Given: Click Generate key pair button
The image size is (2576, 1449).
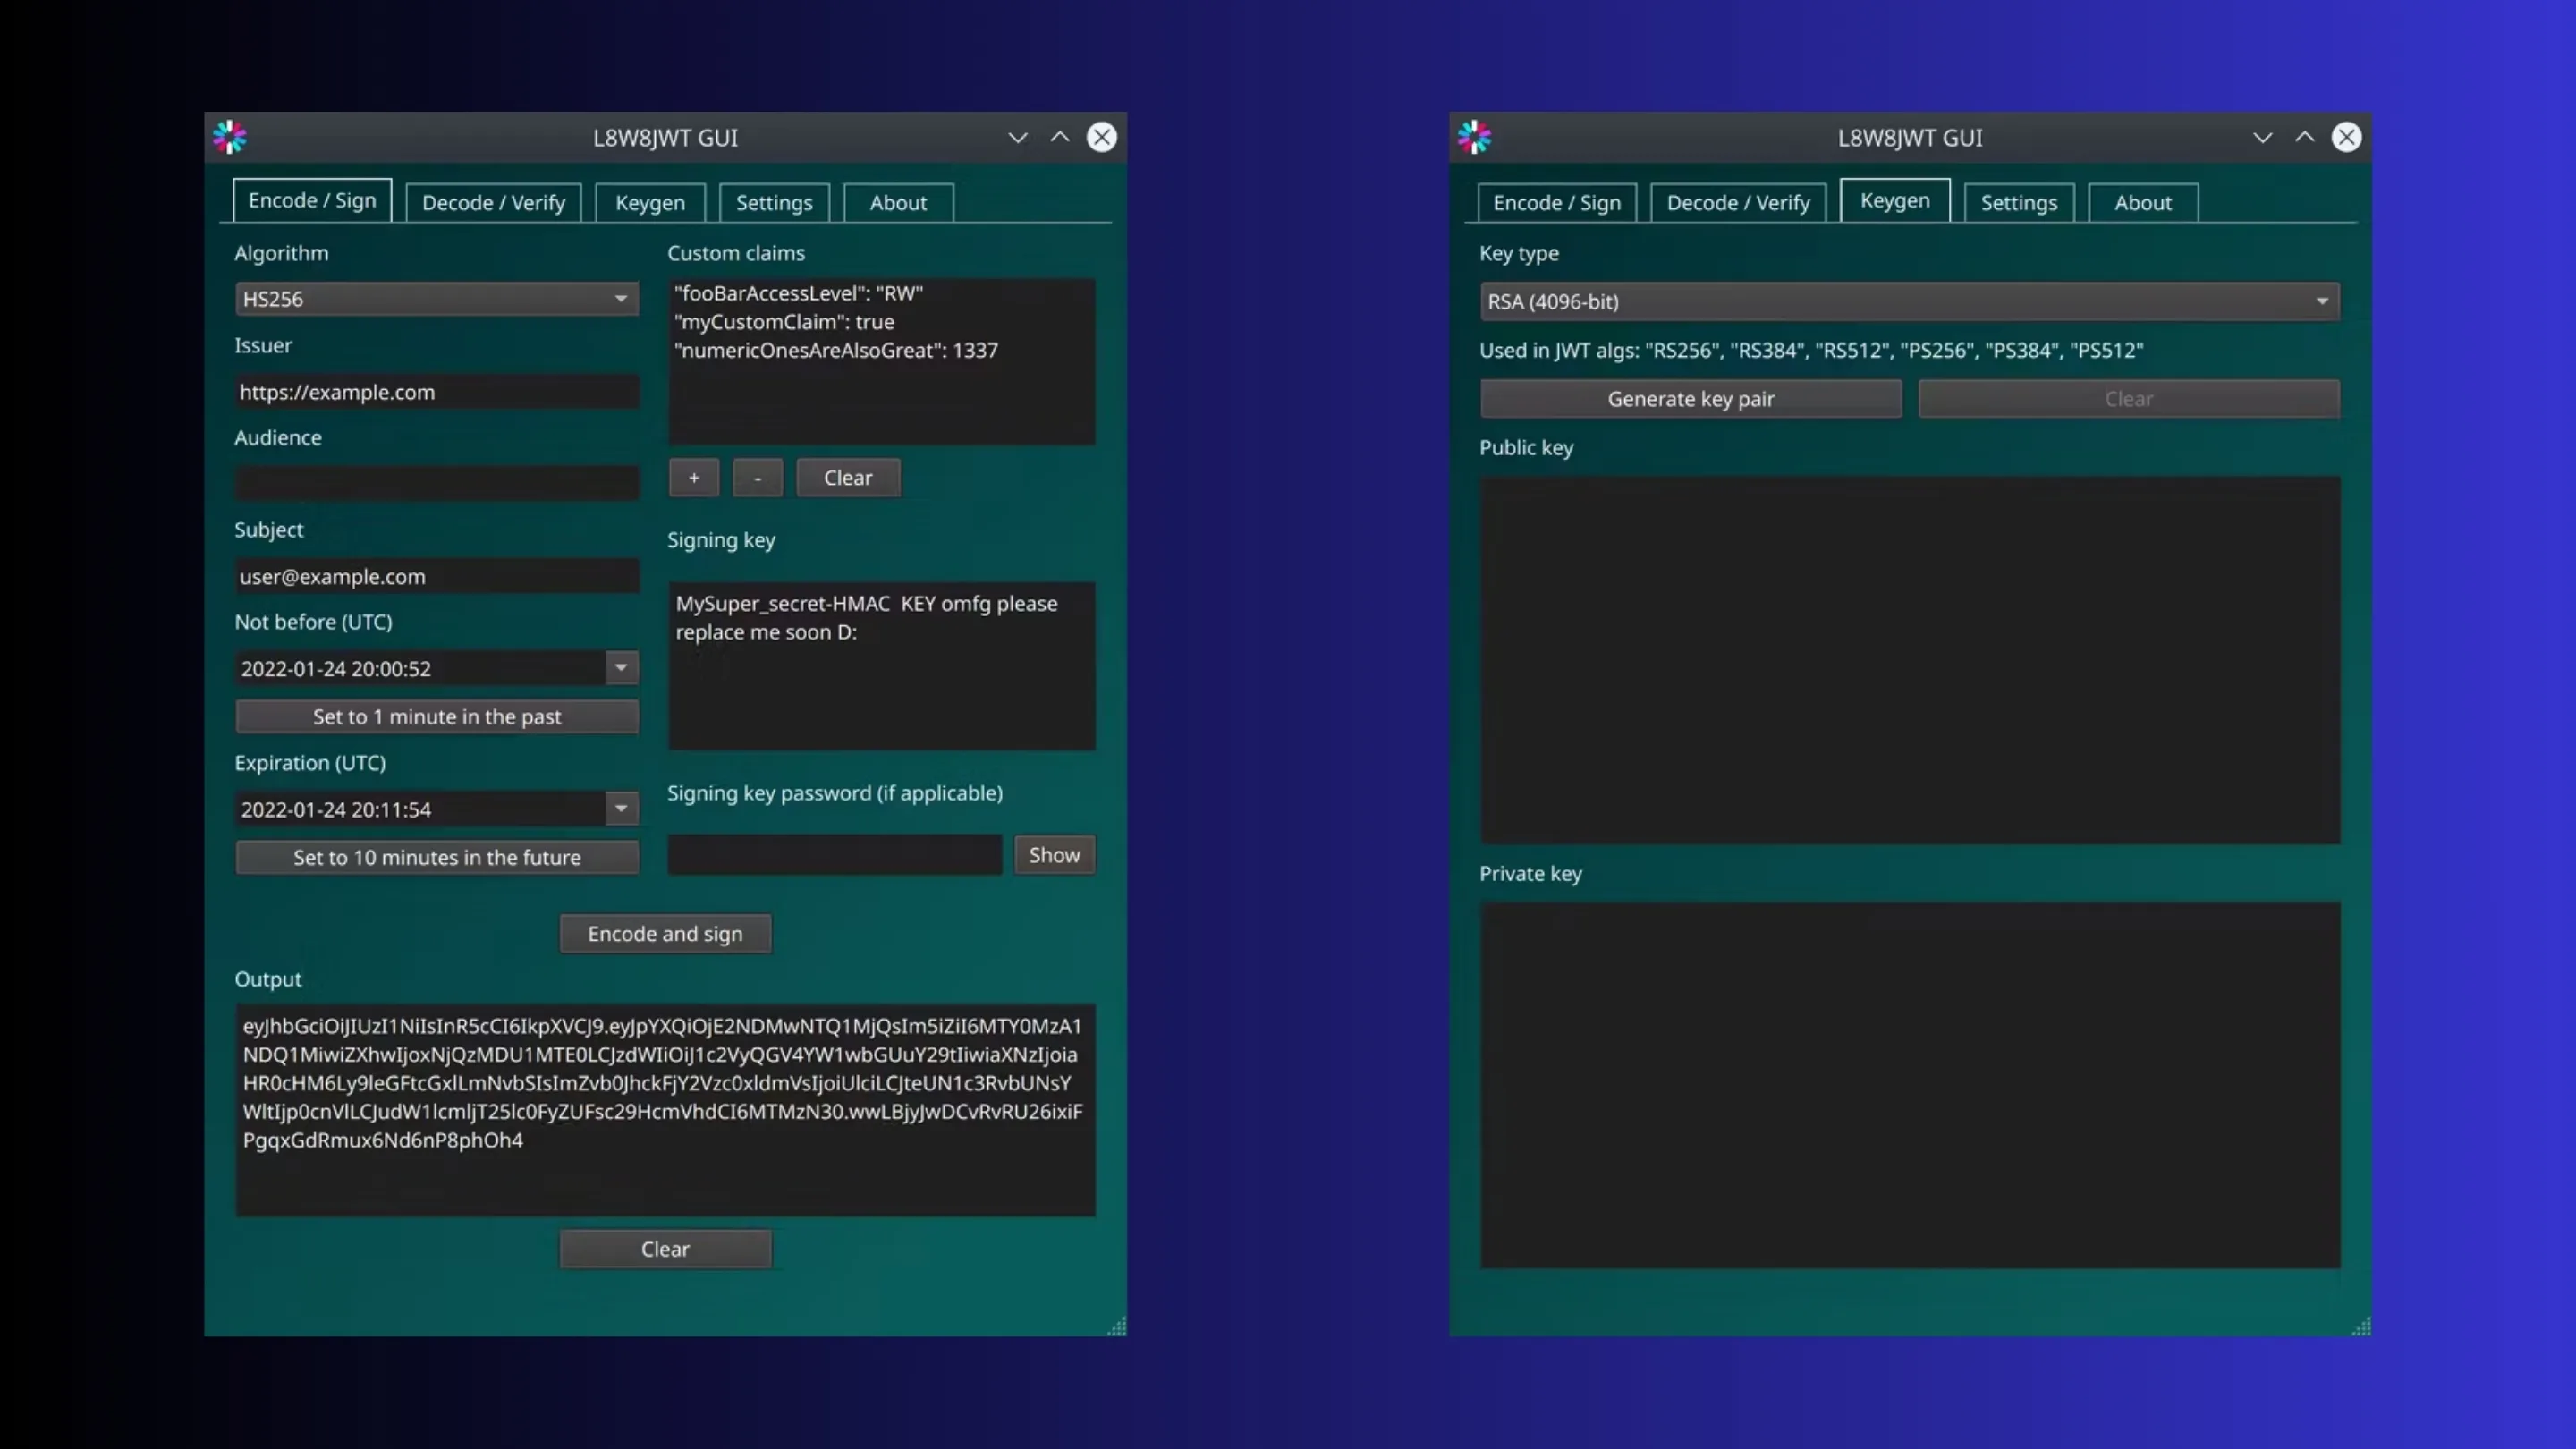Looking at the screenshot, I should [x=1691, y=399].
